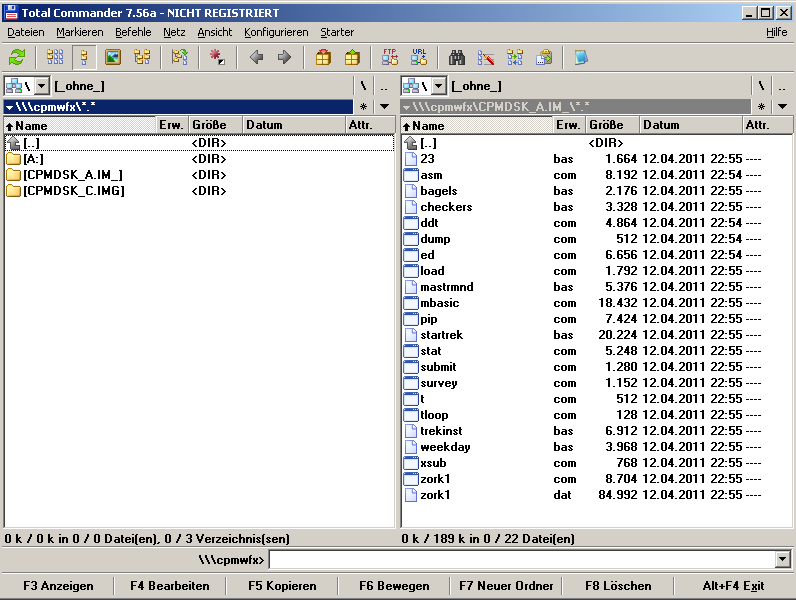The height and width of the screenshot is (600, 796).
Task: Click the right panel network drive icon
Action: pos(411,86)
